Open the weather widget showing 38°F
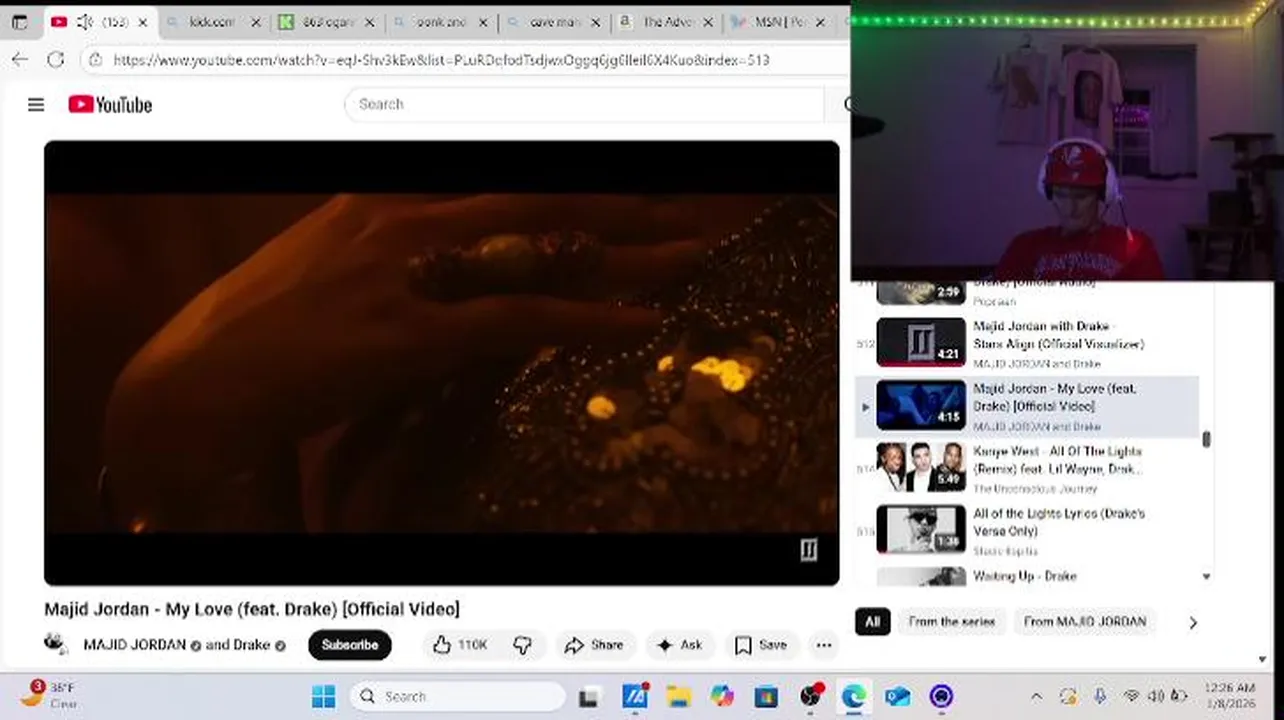 coord(48,695)
